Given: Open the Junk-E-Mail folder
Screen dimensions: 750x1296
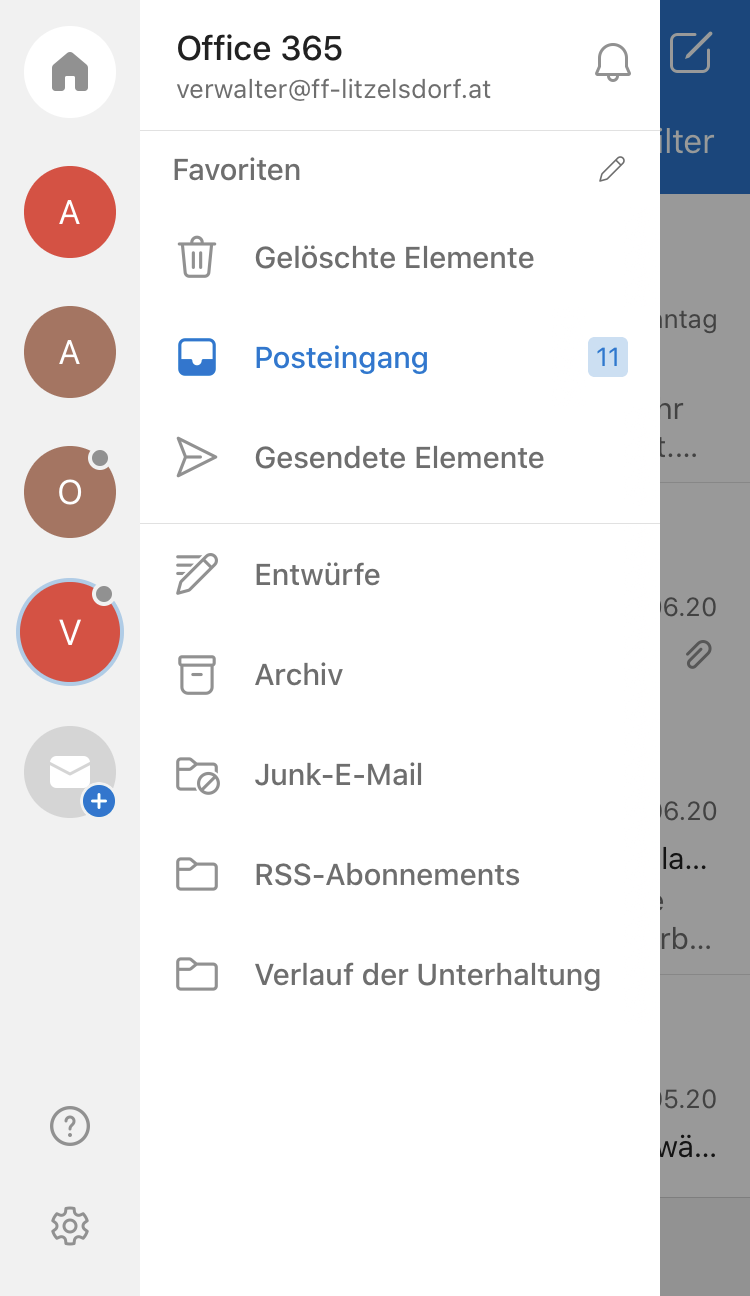Looking at the screenshot, I should 400,774.
